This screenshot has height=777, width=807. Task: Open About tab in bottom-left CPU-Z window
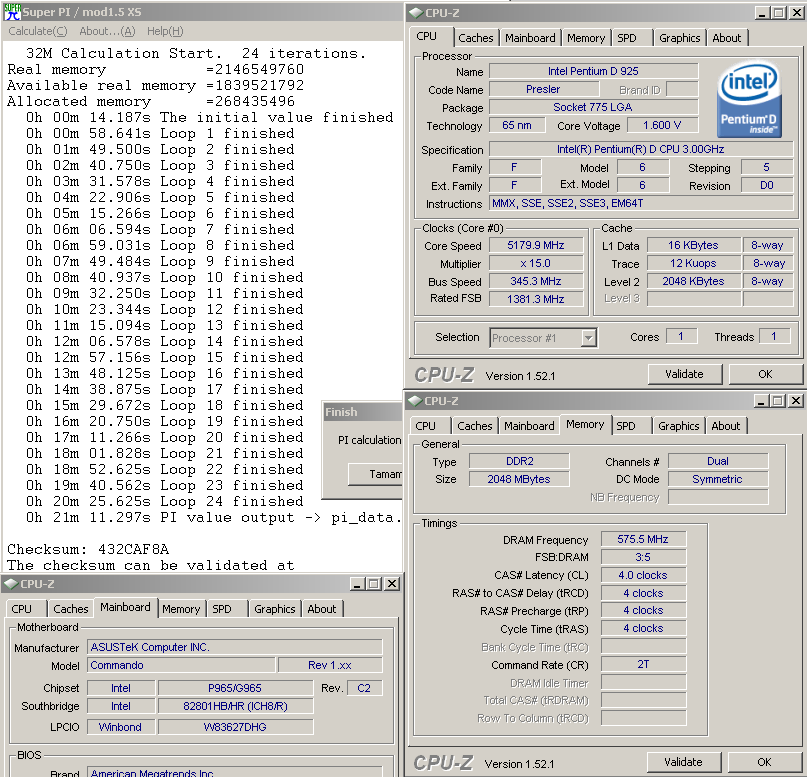(x=322, y=609)
